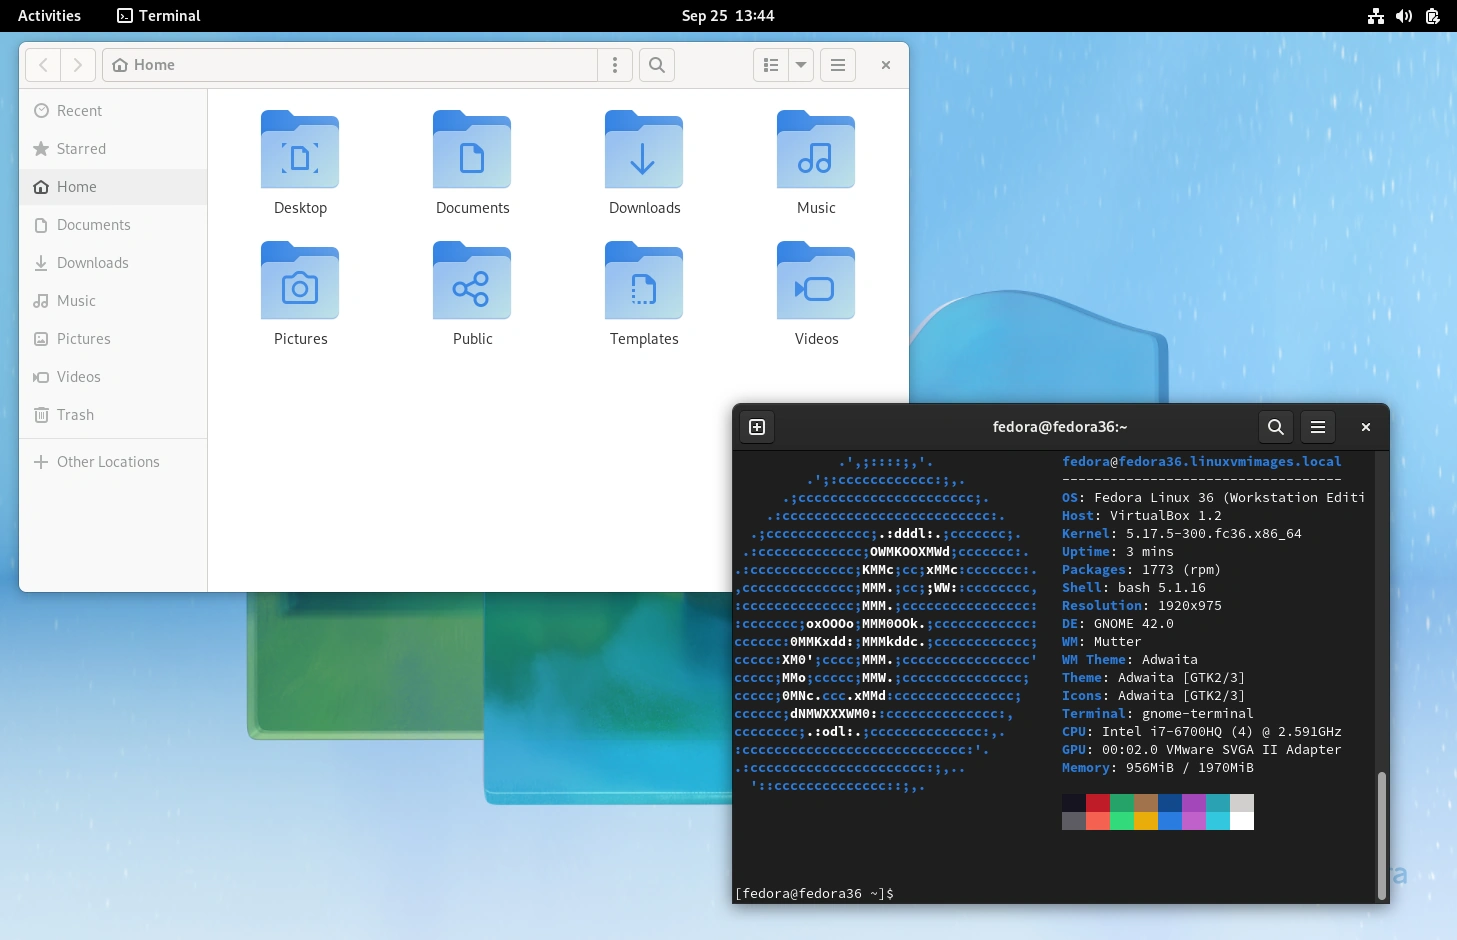
Task: Activate the search icon in Files
Action: [656, 65]
